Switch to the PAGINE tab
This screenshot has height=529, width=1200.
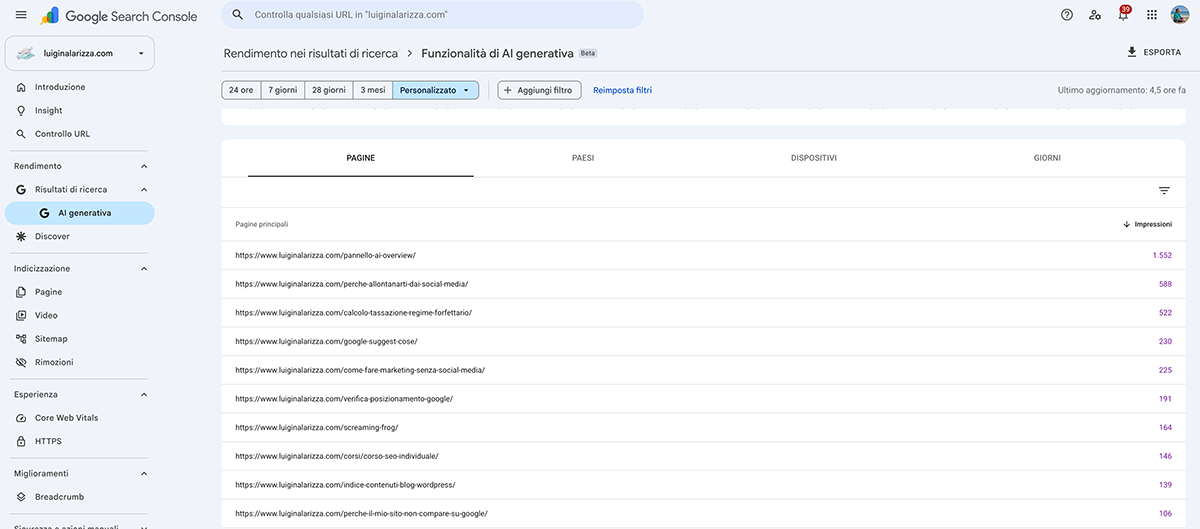click(361, 158)
